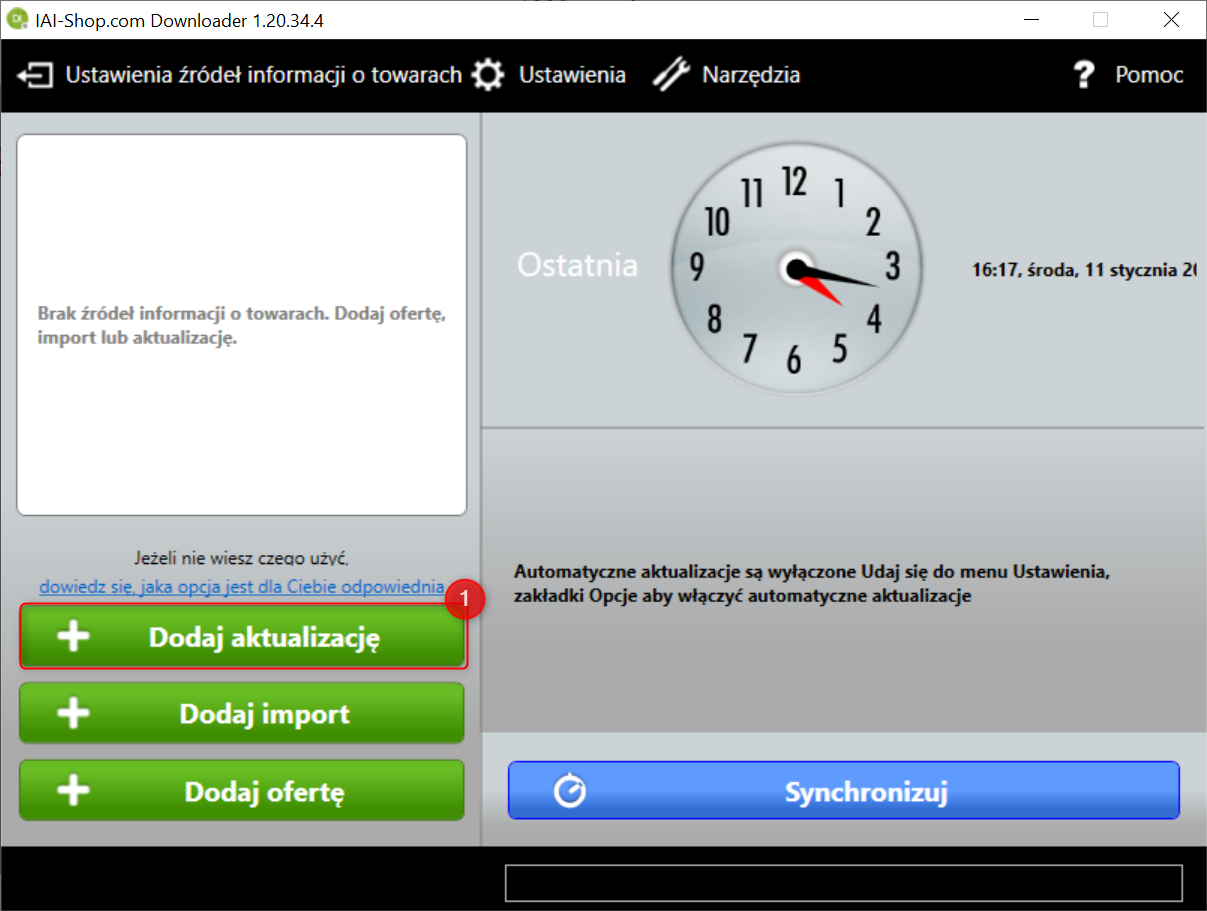Click the Dodaj ofertę button

[x=242, y=791]
